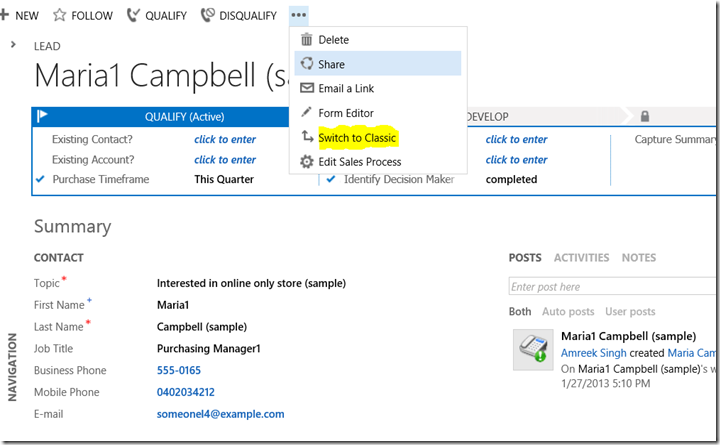
Task: Click the Disqualify phone icon in toolbar
Action: point(207,16)
